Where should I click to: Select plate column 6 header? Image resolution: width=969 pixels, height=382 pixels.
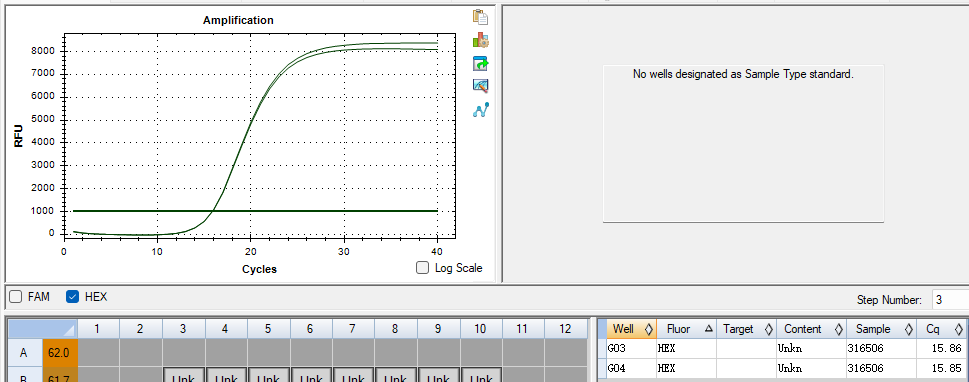tap(310, 329)
